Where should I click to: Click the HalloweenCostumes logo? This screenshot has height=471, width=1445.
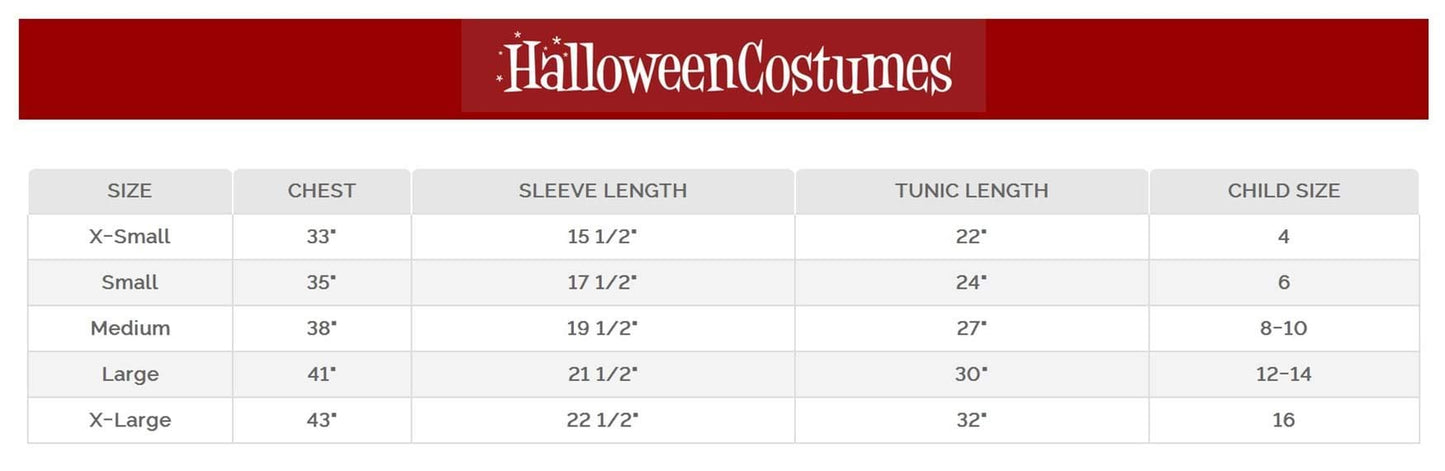coord(723,66)
